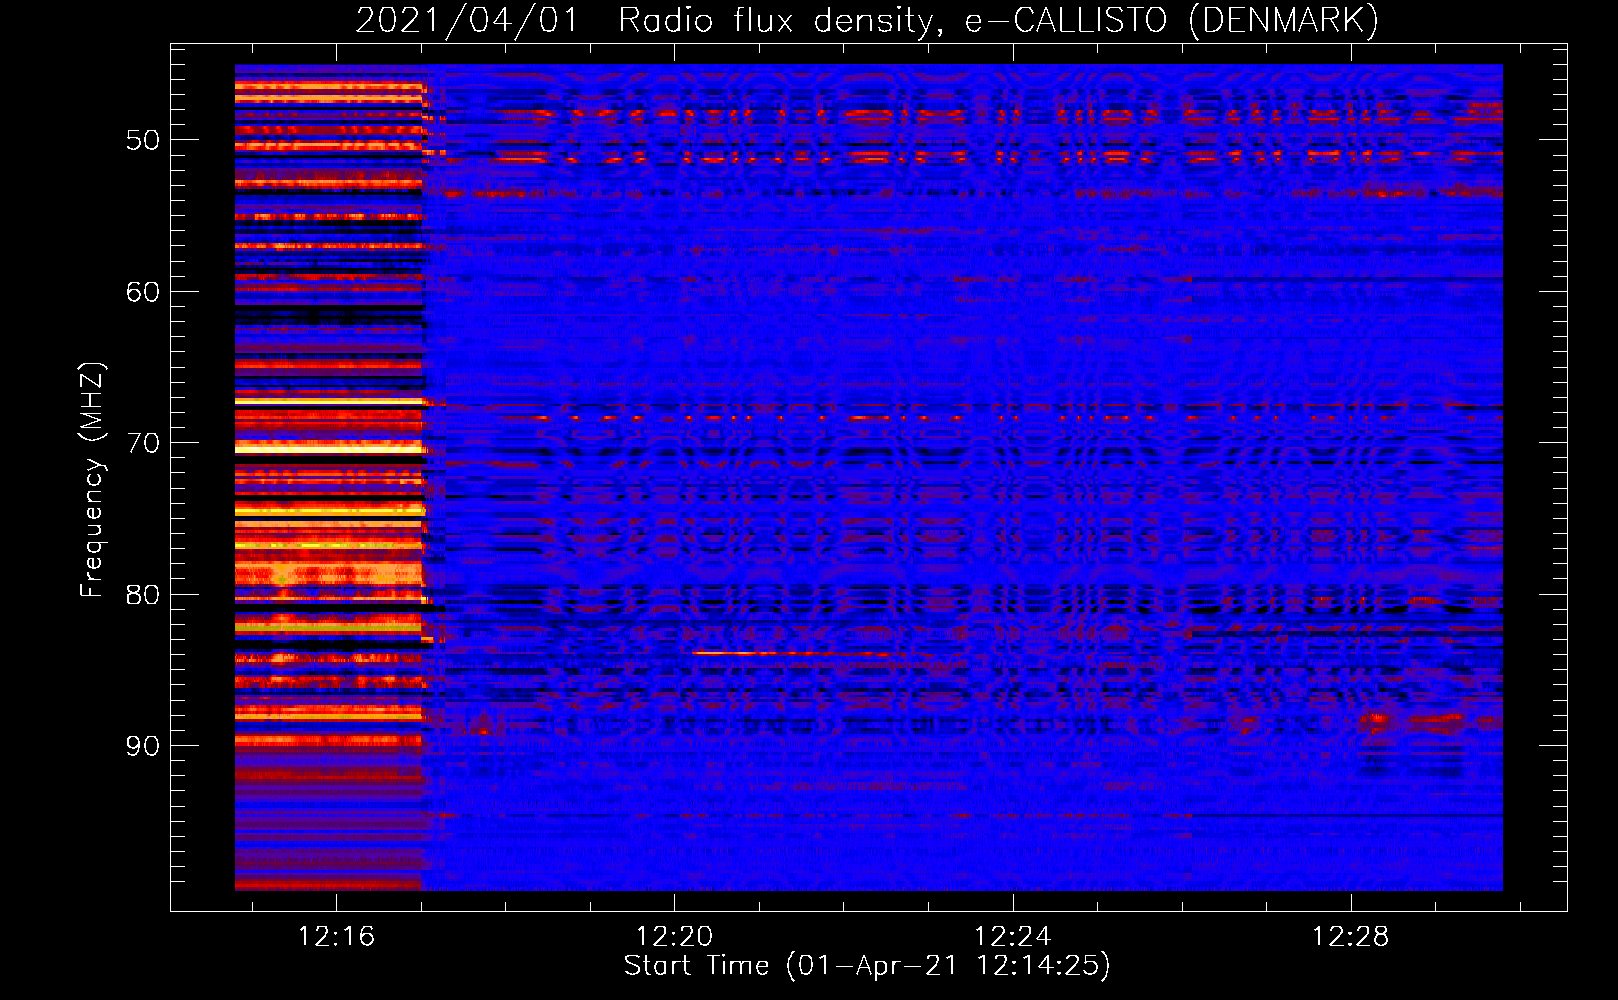The image size is (1618, 1000).
Task: Click the 90 frequency tick label
Action: coord(143,746)
